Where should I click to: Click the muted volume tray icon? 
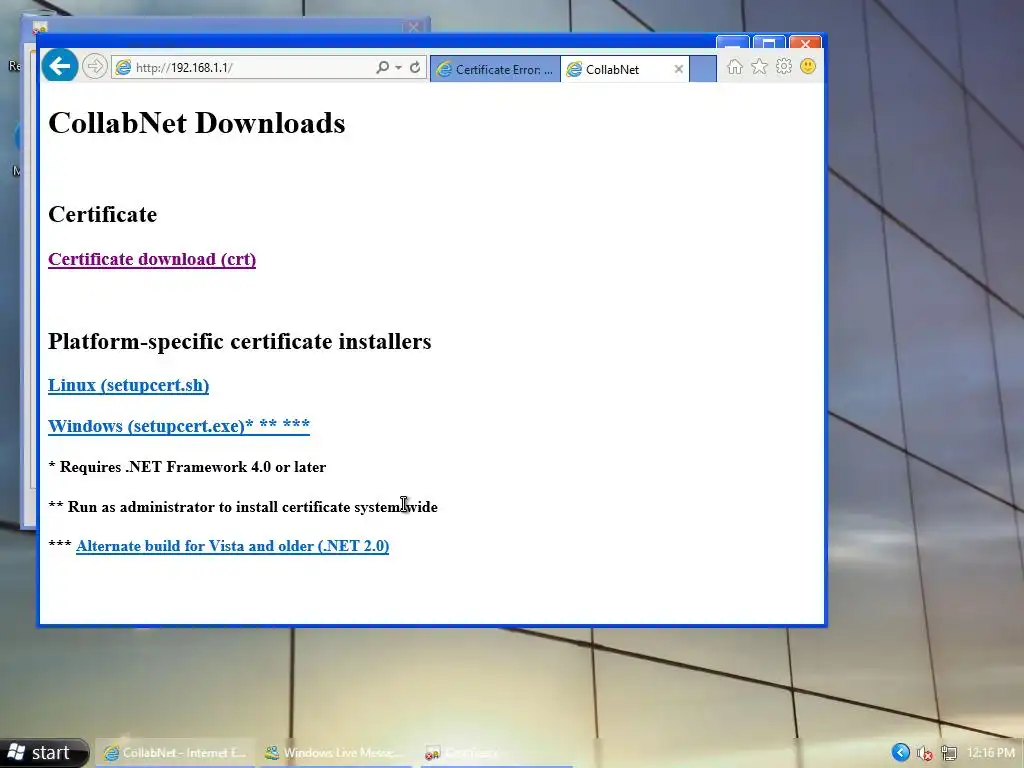[925, 754]
